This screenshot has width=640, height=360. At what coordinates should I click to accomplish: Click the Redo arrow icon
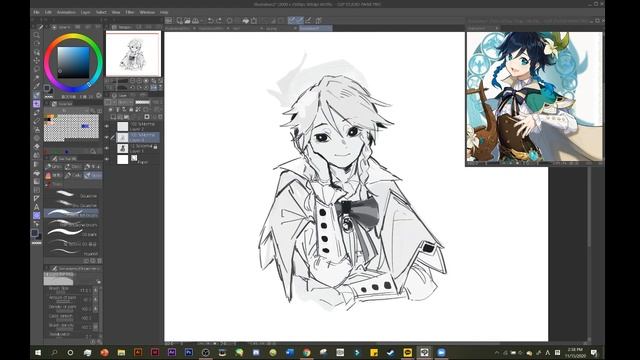click(x=219, y=20)
